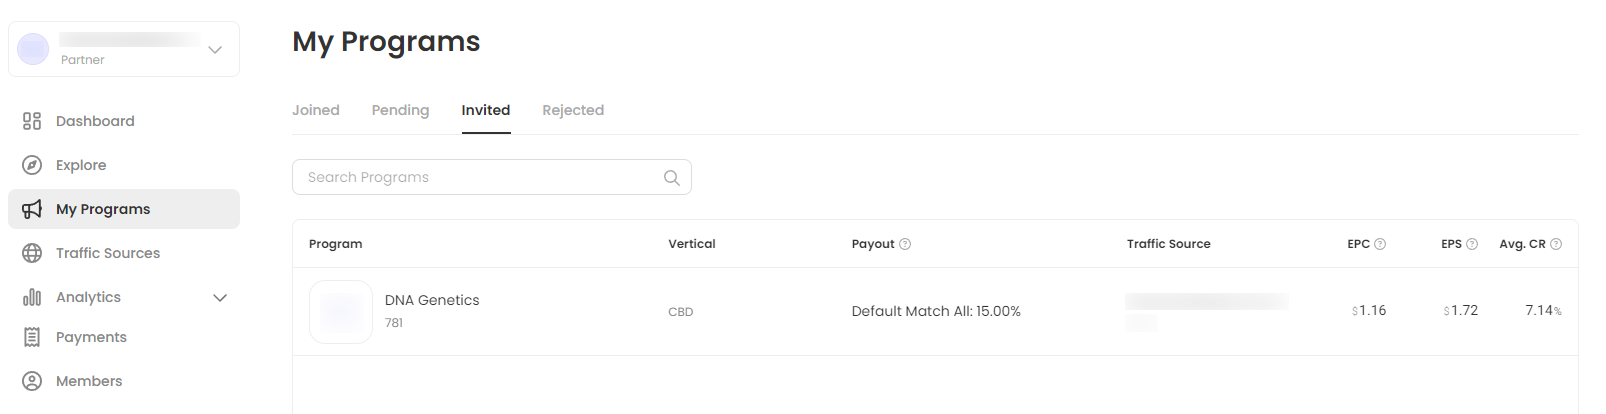Click the Traffic Sources globe icon
This screenshot has width=1606, height=414.
click(x=32, y=253)
